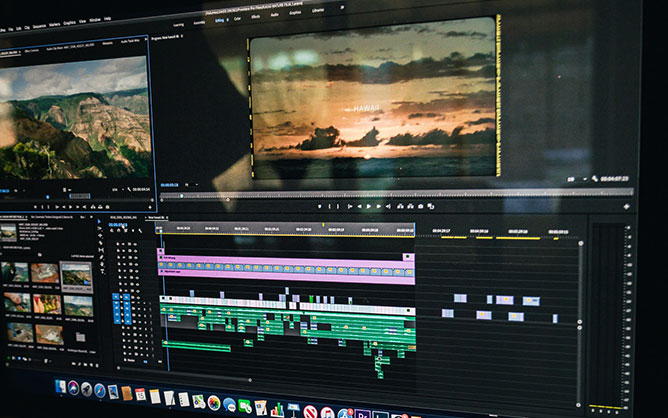Open timeline wrench display settings
The image size is (668, 418).
coord(140,231)
